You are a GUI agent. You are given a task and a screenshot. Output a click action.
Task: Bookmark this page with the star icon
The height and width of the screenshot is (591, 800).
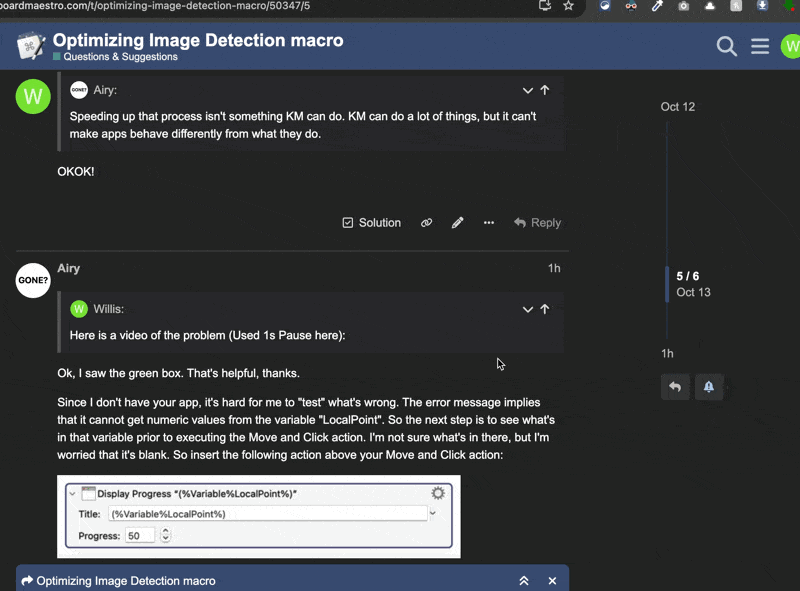569,5
